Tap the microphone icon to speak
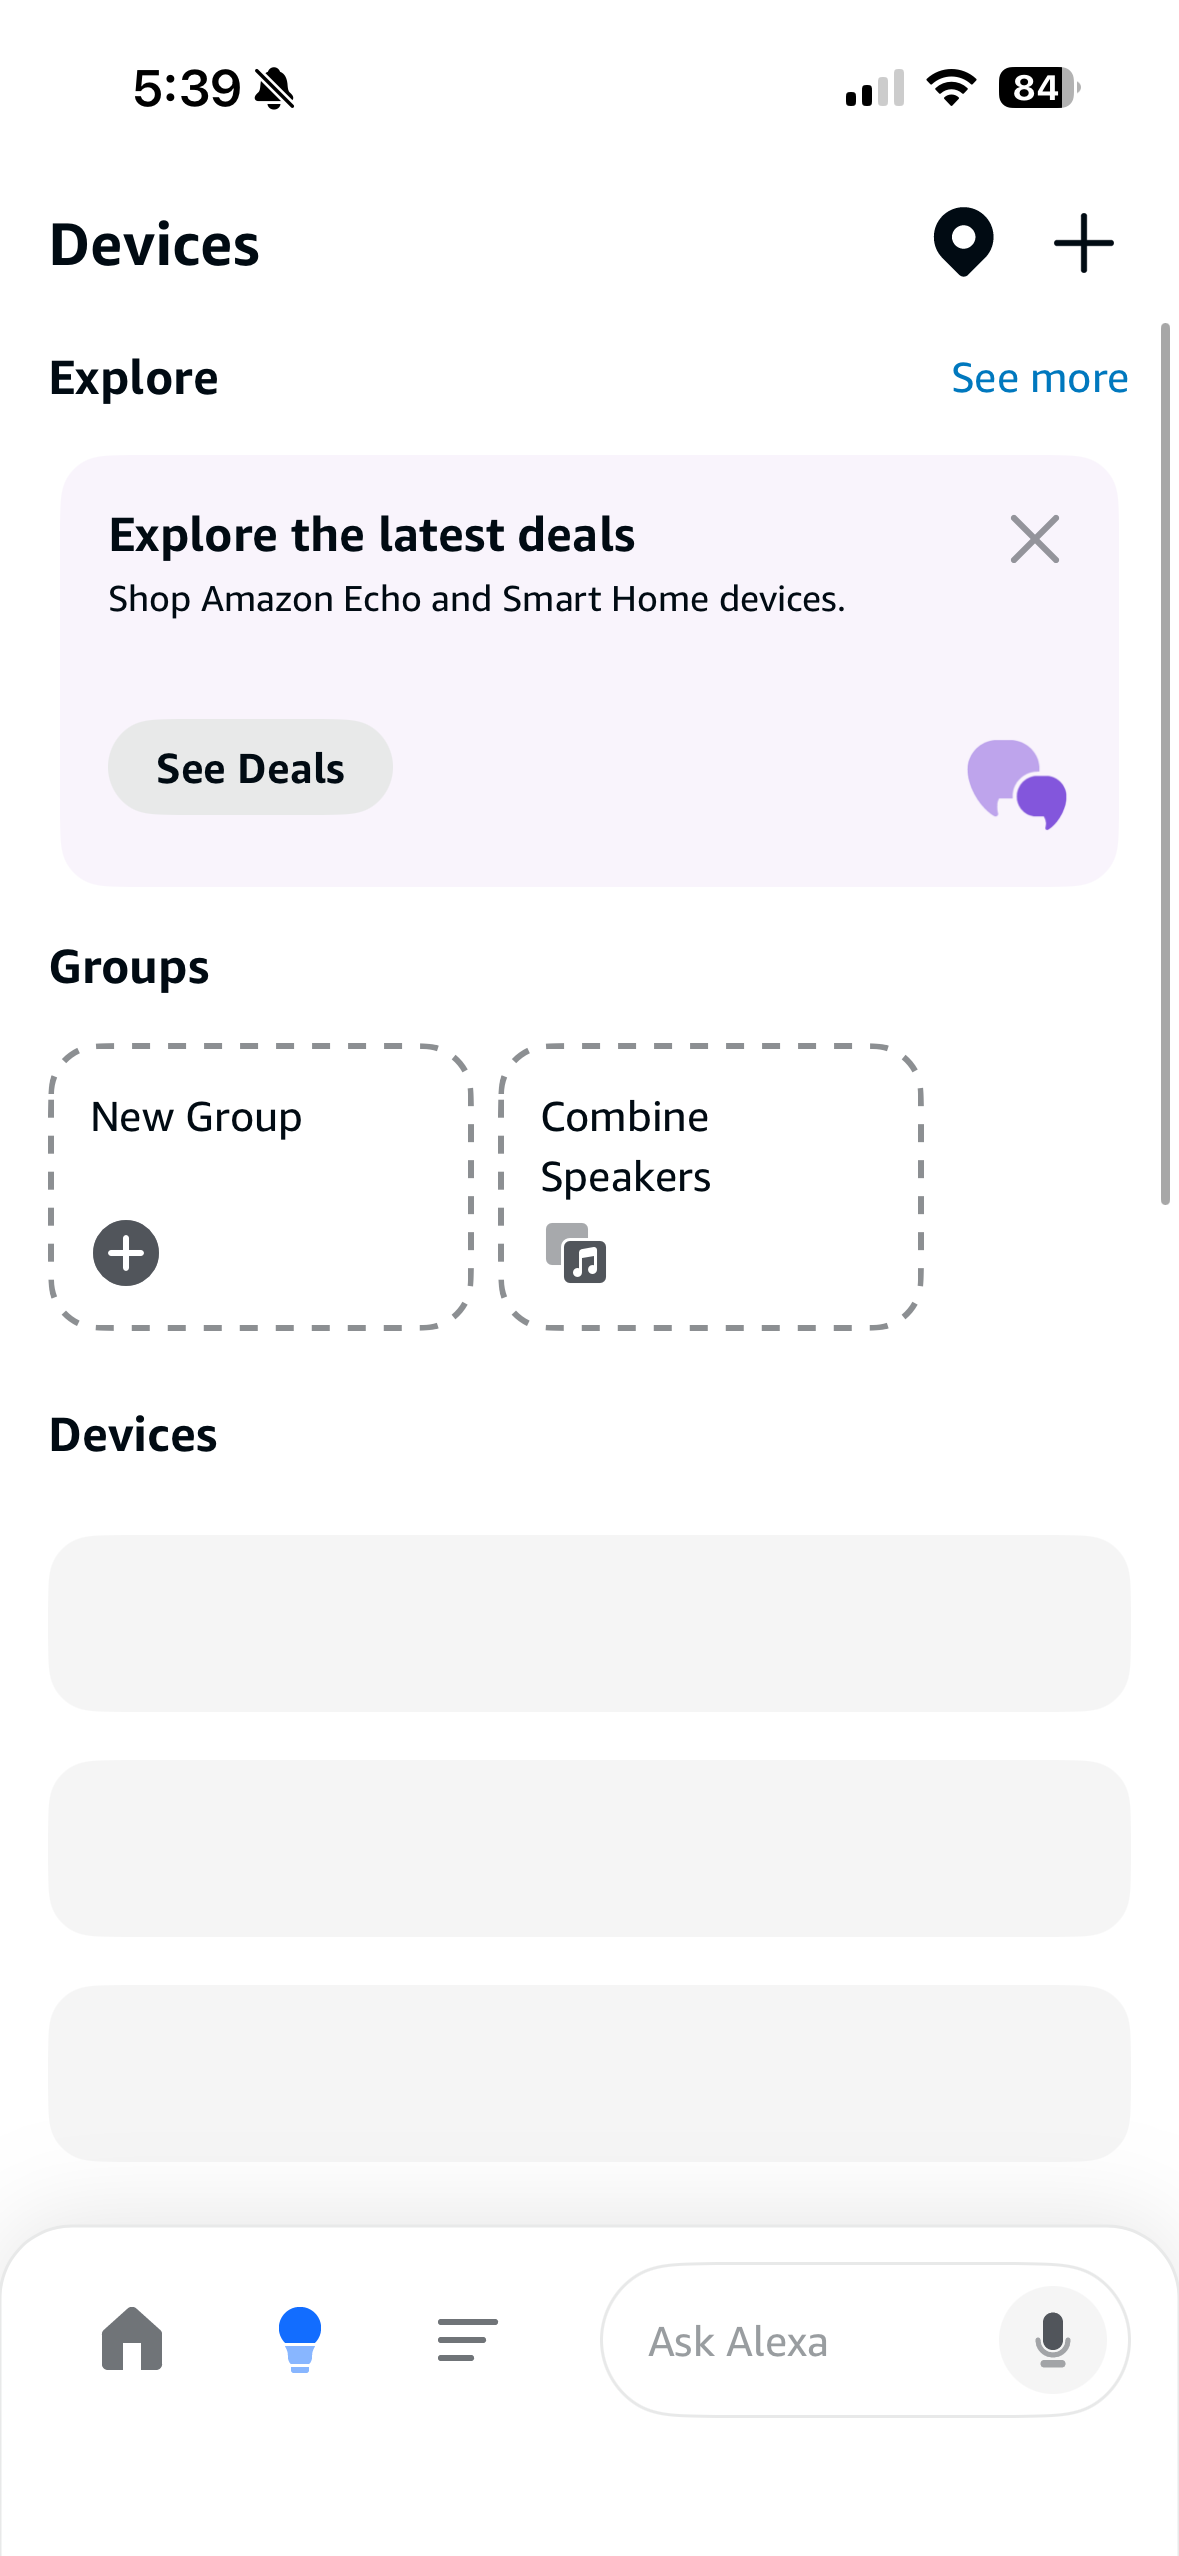 (1052, 2339)
